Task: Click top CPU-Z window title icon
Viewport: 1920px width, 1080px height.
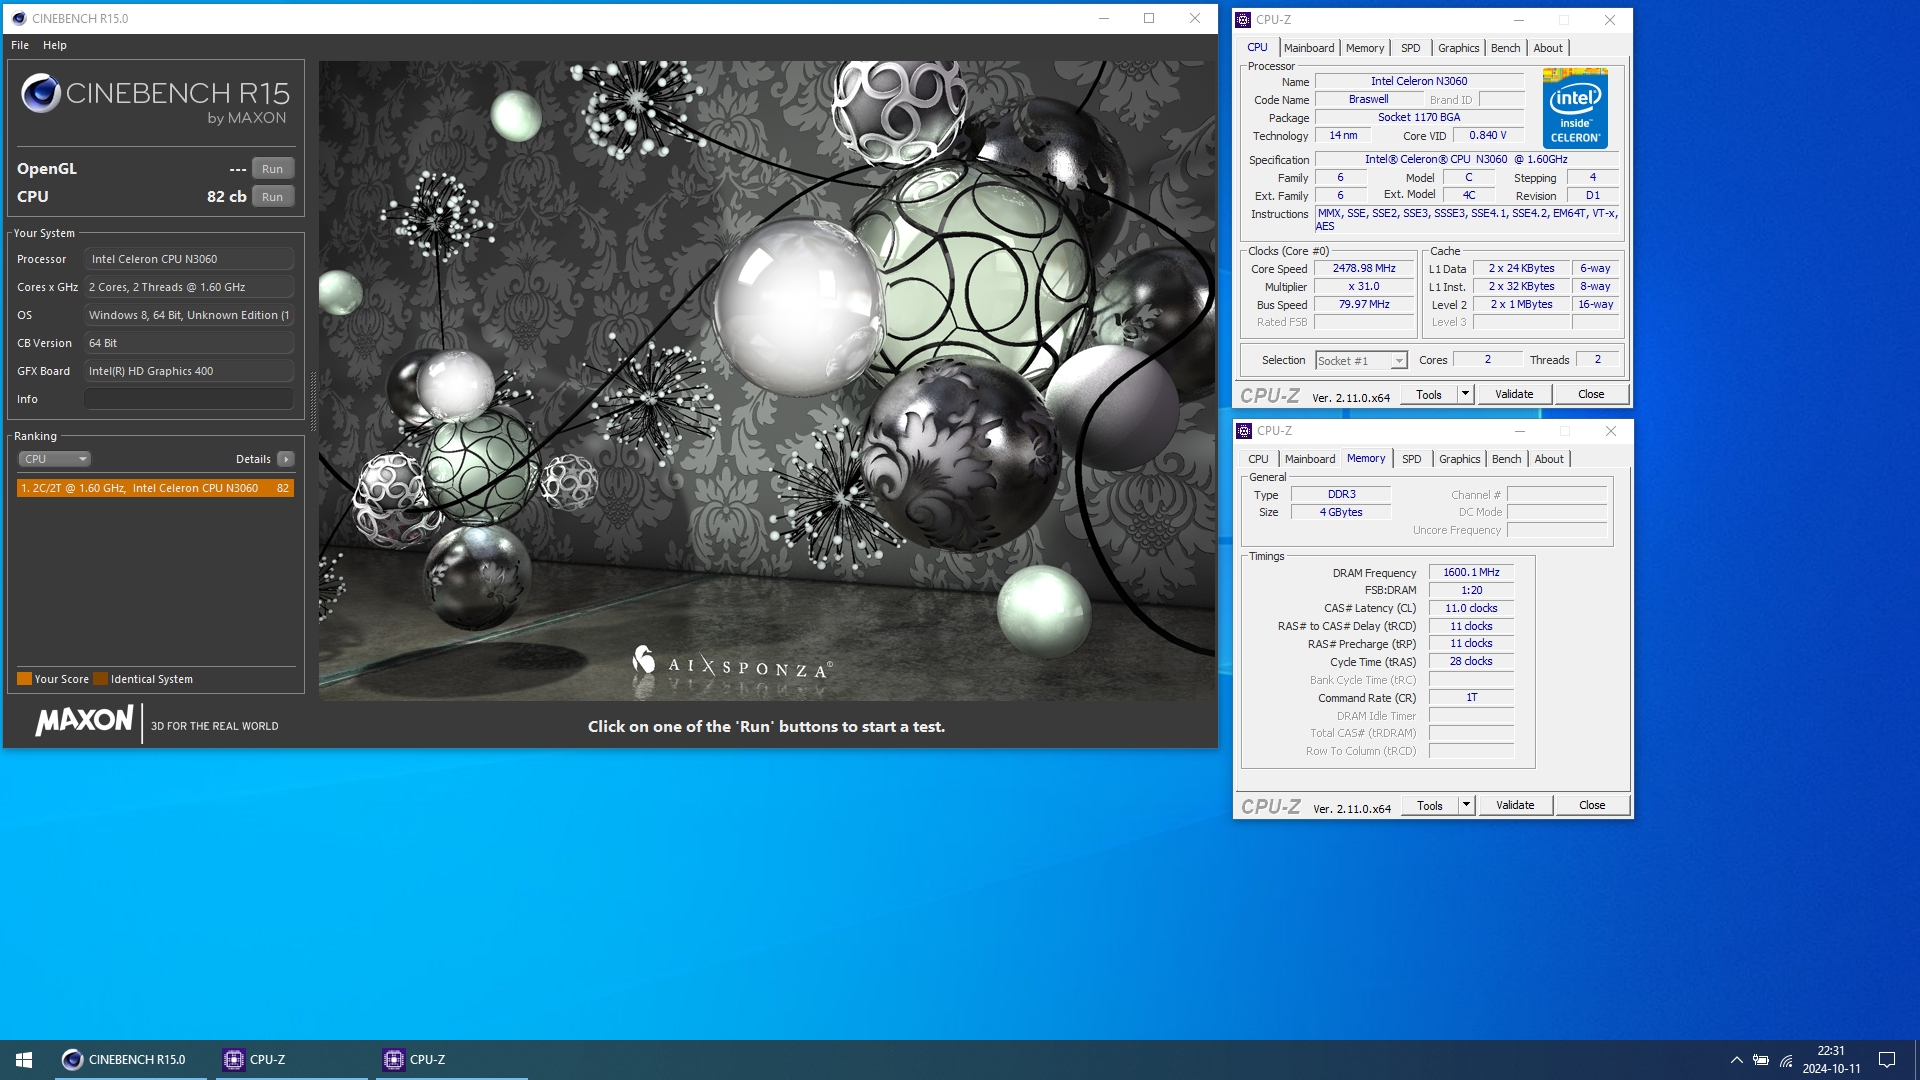Action: point(1243,19)
